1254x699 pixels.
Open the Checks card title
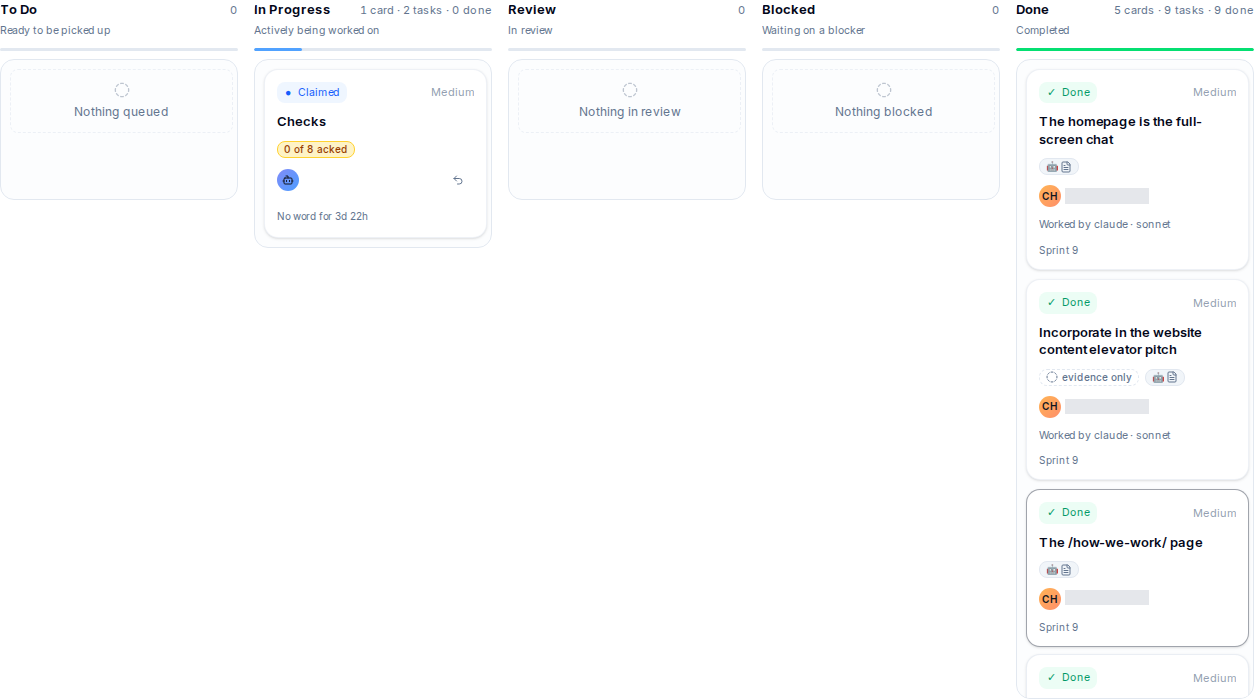[x=302, y=122]
